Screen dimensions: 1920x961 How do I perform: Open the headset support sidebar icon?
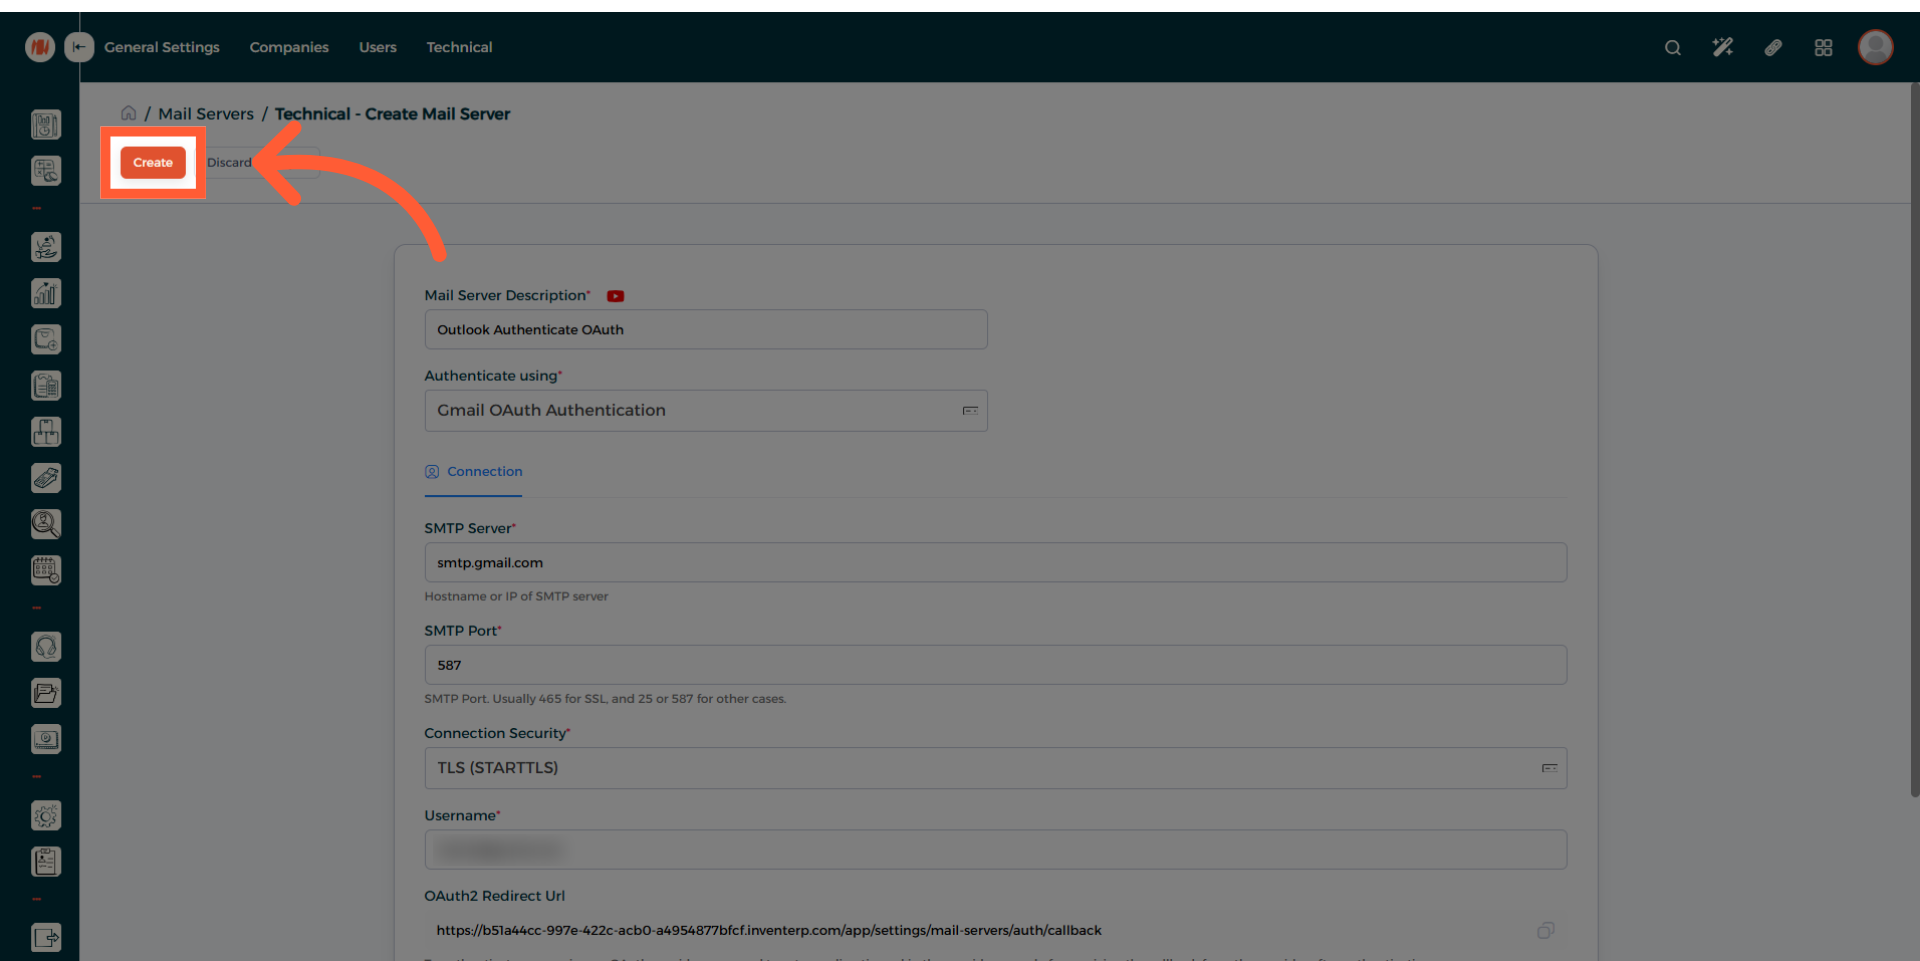point(46,647)
